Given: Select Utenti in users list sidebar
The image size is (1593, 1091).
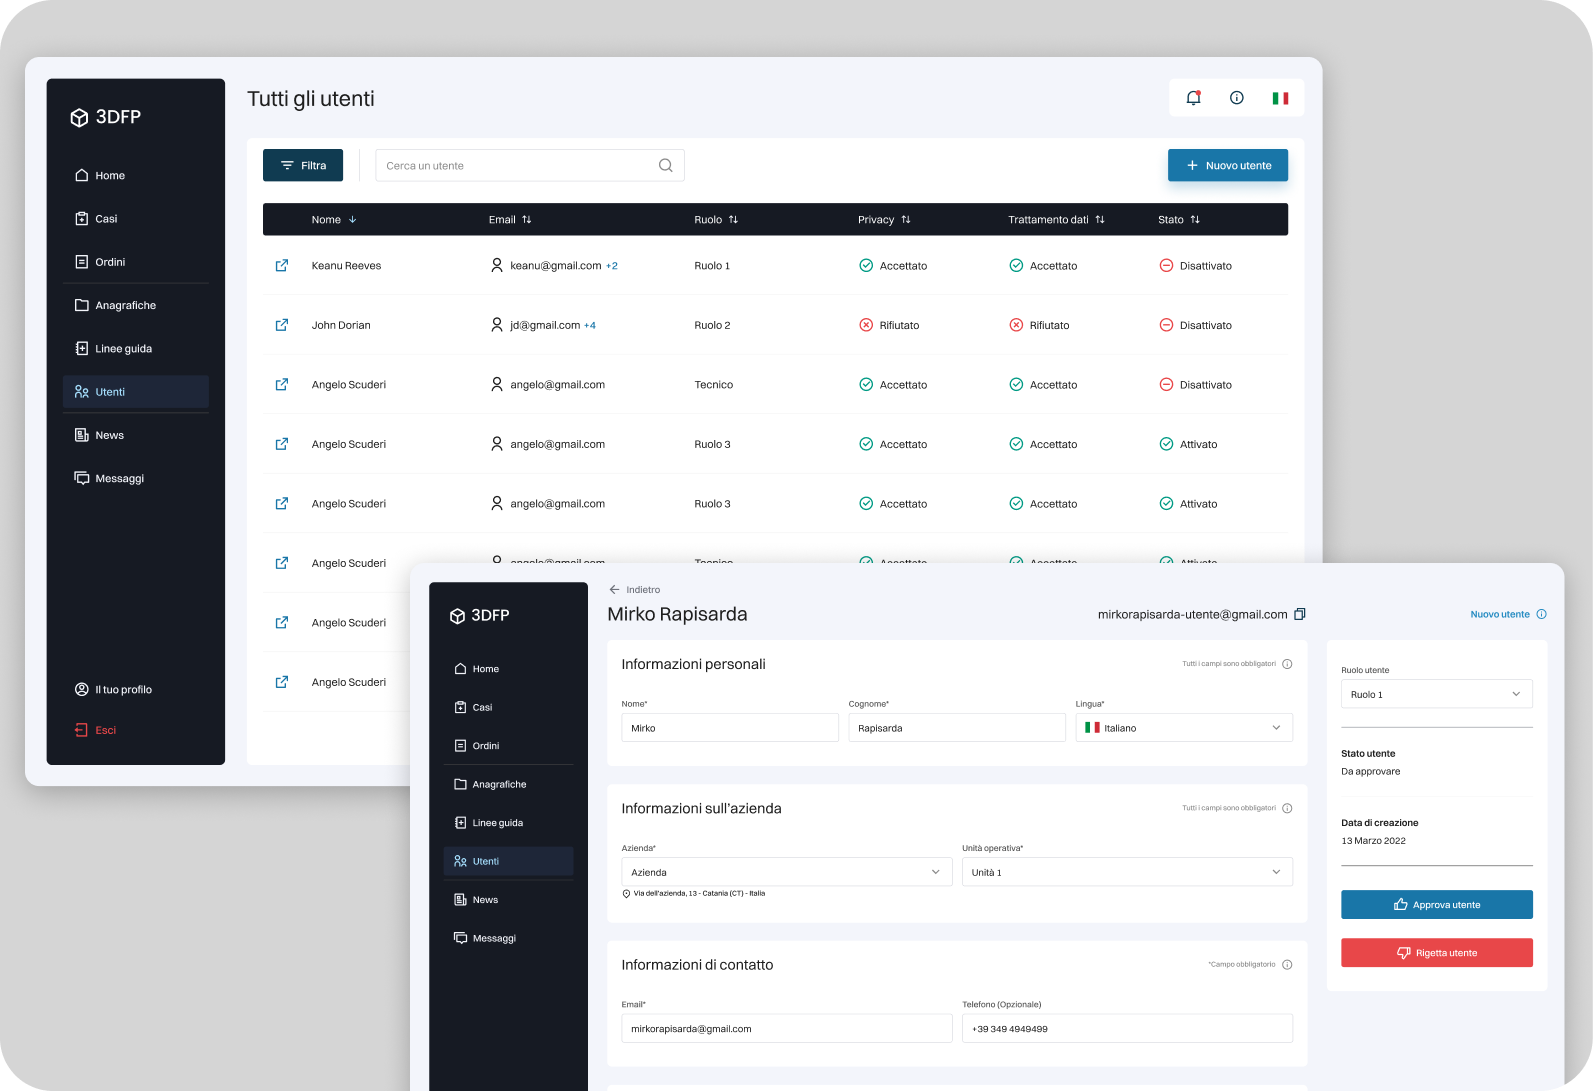Looking at the screenshot, I should pos(136,392).
